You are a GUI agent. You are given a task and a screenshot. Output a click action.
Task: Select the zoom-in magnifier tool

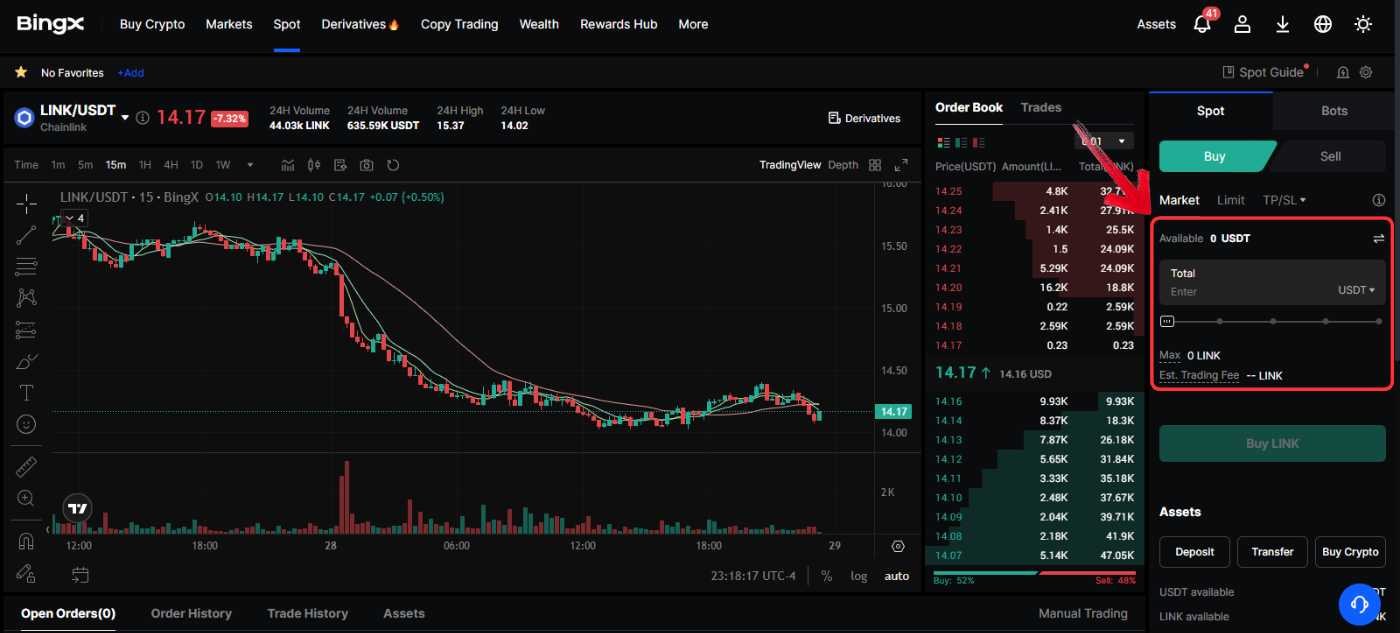click(27, 498)
